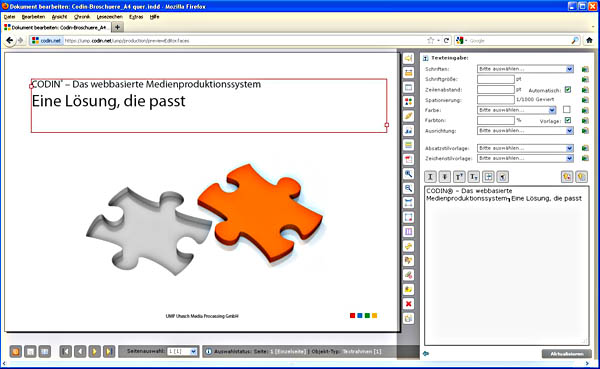Click the rightmost lightbulb button
The image size is (600, 369).
(x=582, y=177)
